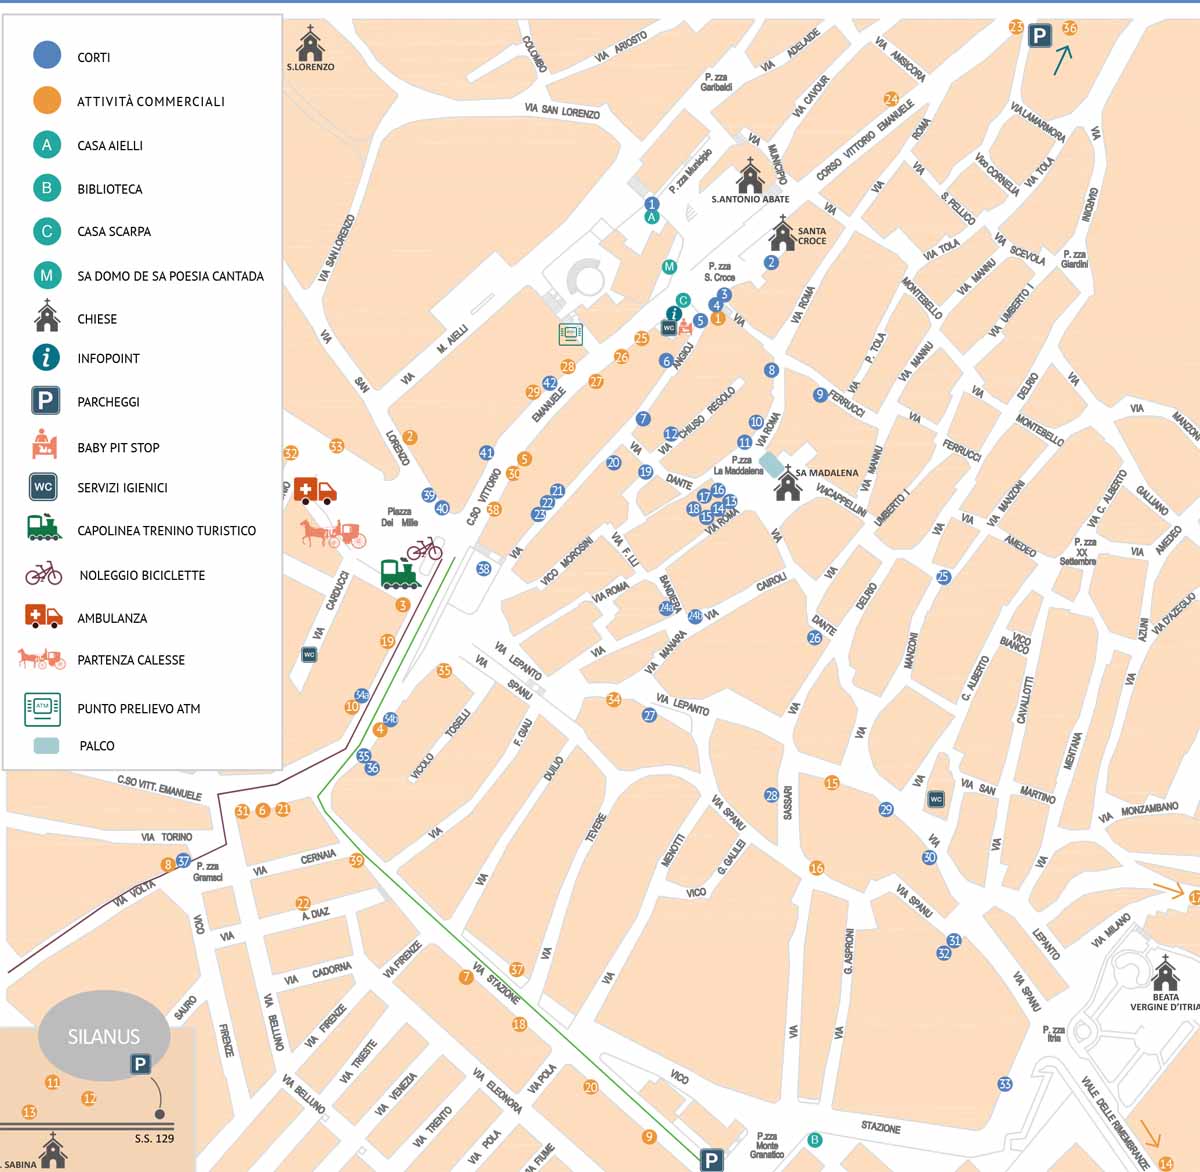Click the gray SILANUS oval label
Screen dimensions: 1200x1172
coord(104,1036)
